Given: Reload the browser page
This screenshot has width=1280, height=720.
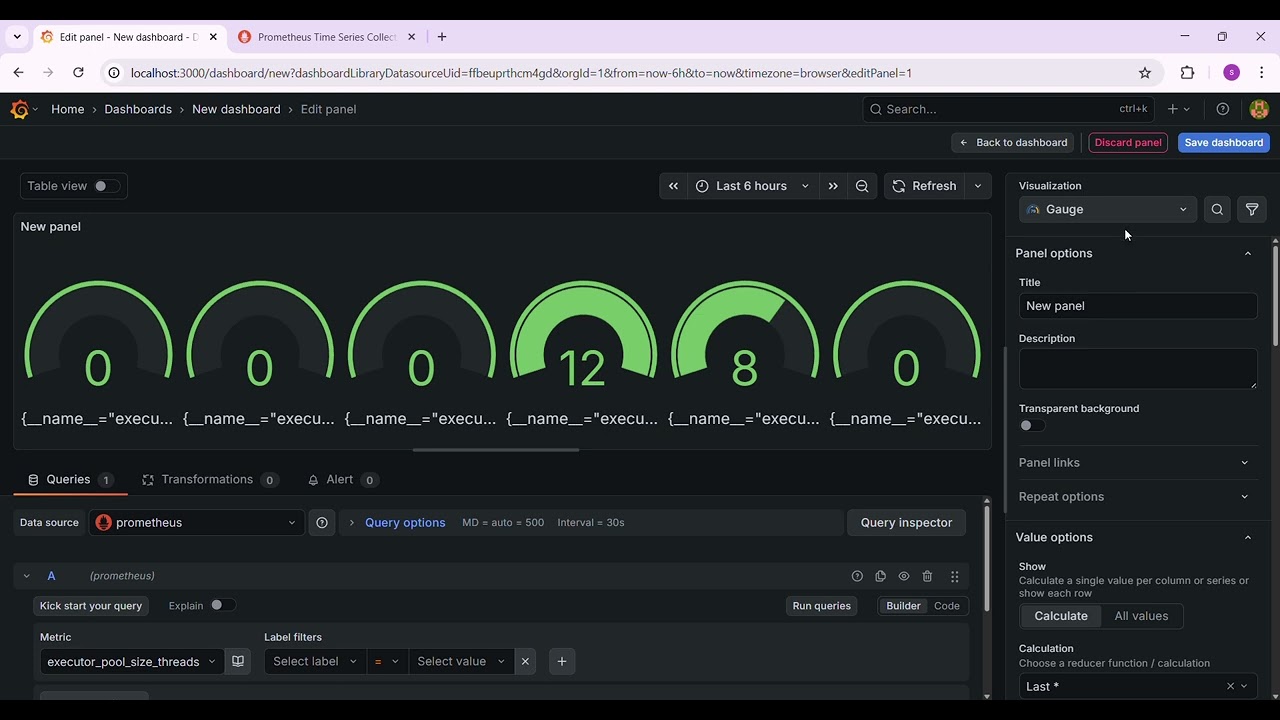Looking at the screenshot, I should 78,72.
